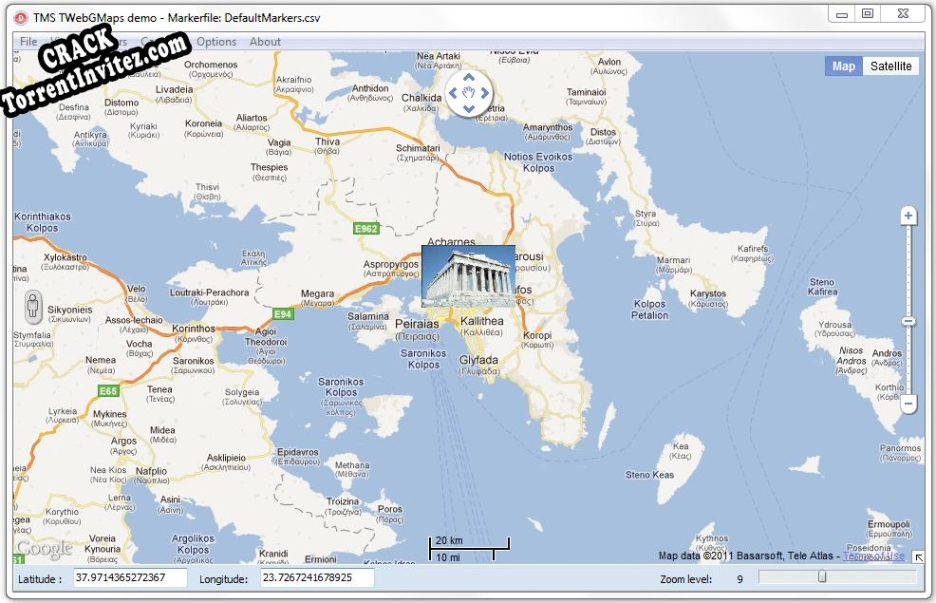The image size is (936, 603).
Task: Open the File menu
Action: [x=28, y=42]
